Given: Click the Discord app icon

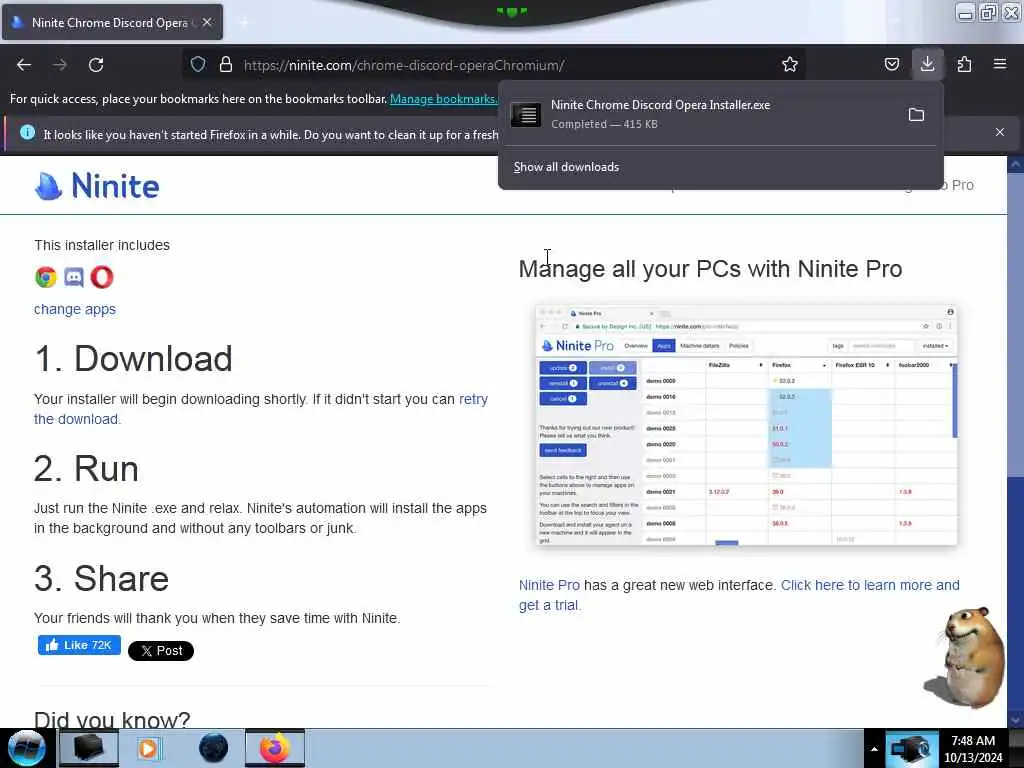Looking at the screenshot, I should [74, 278].
